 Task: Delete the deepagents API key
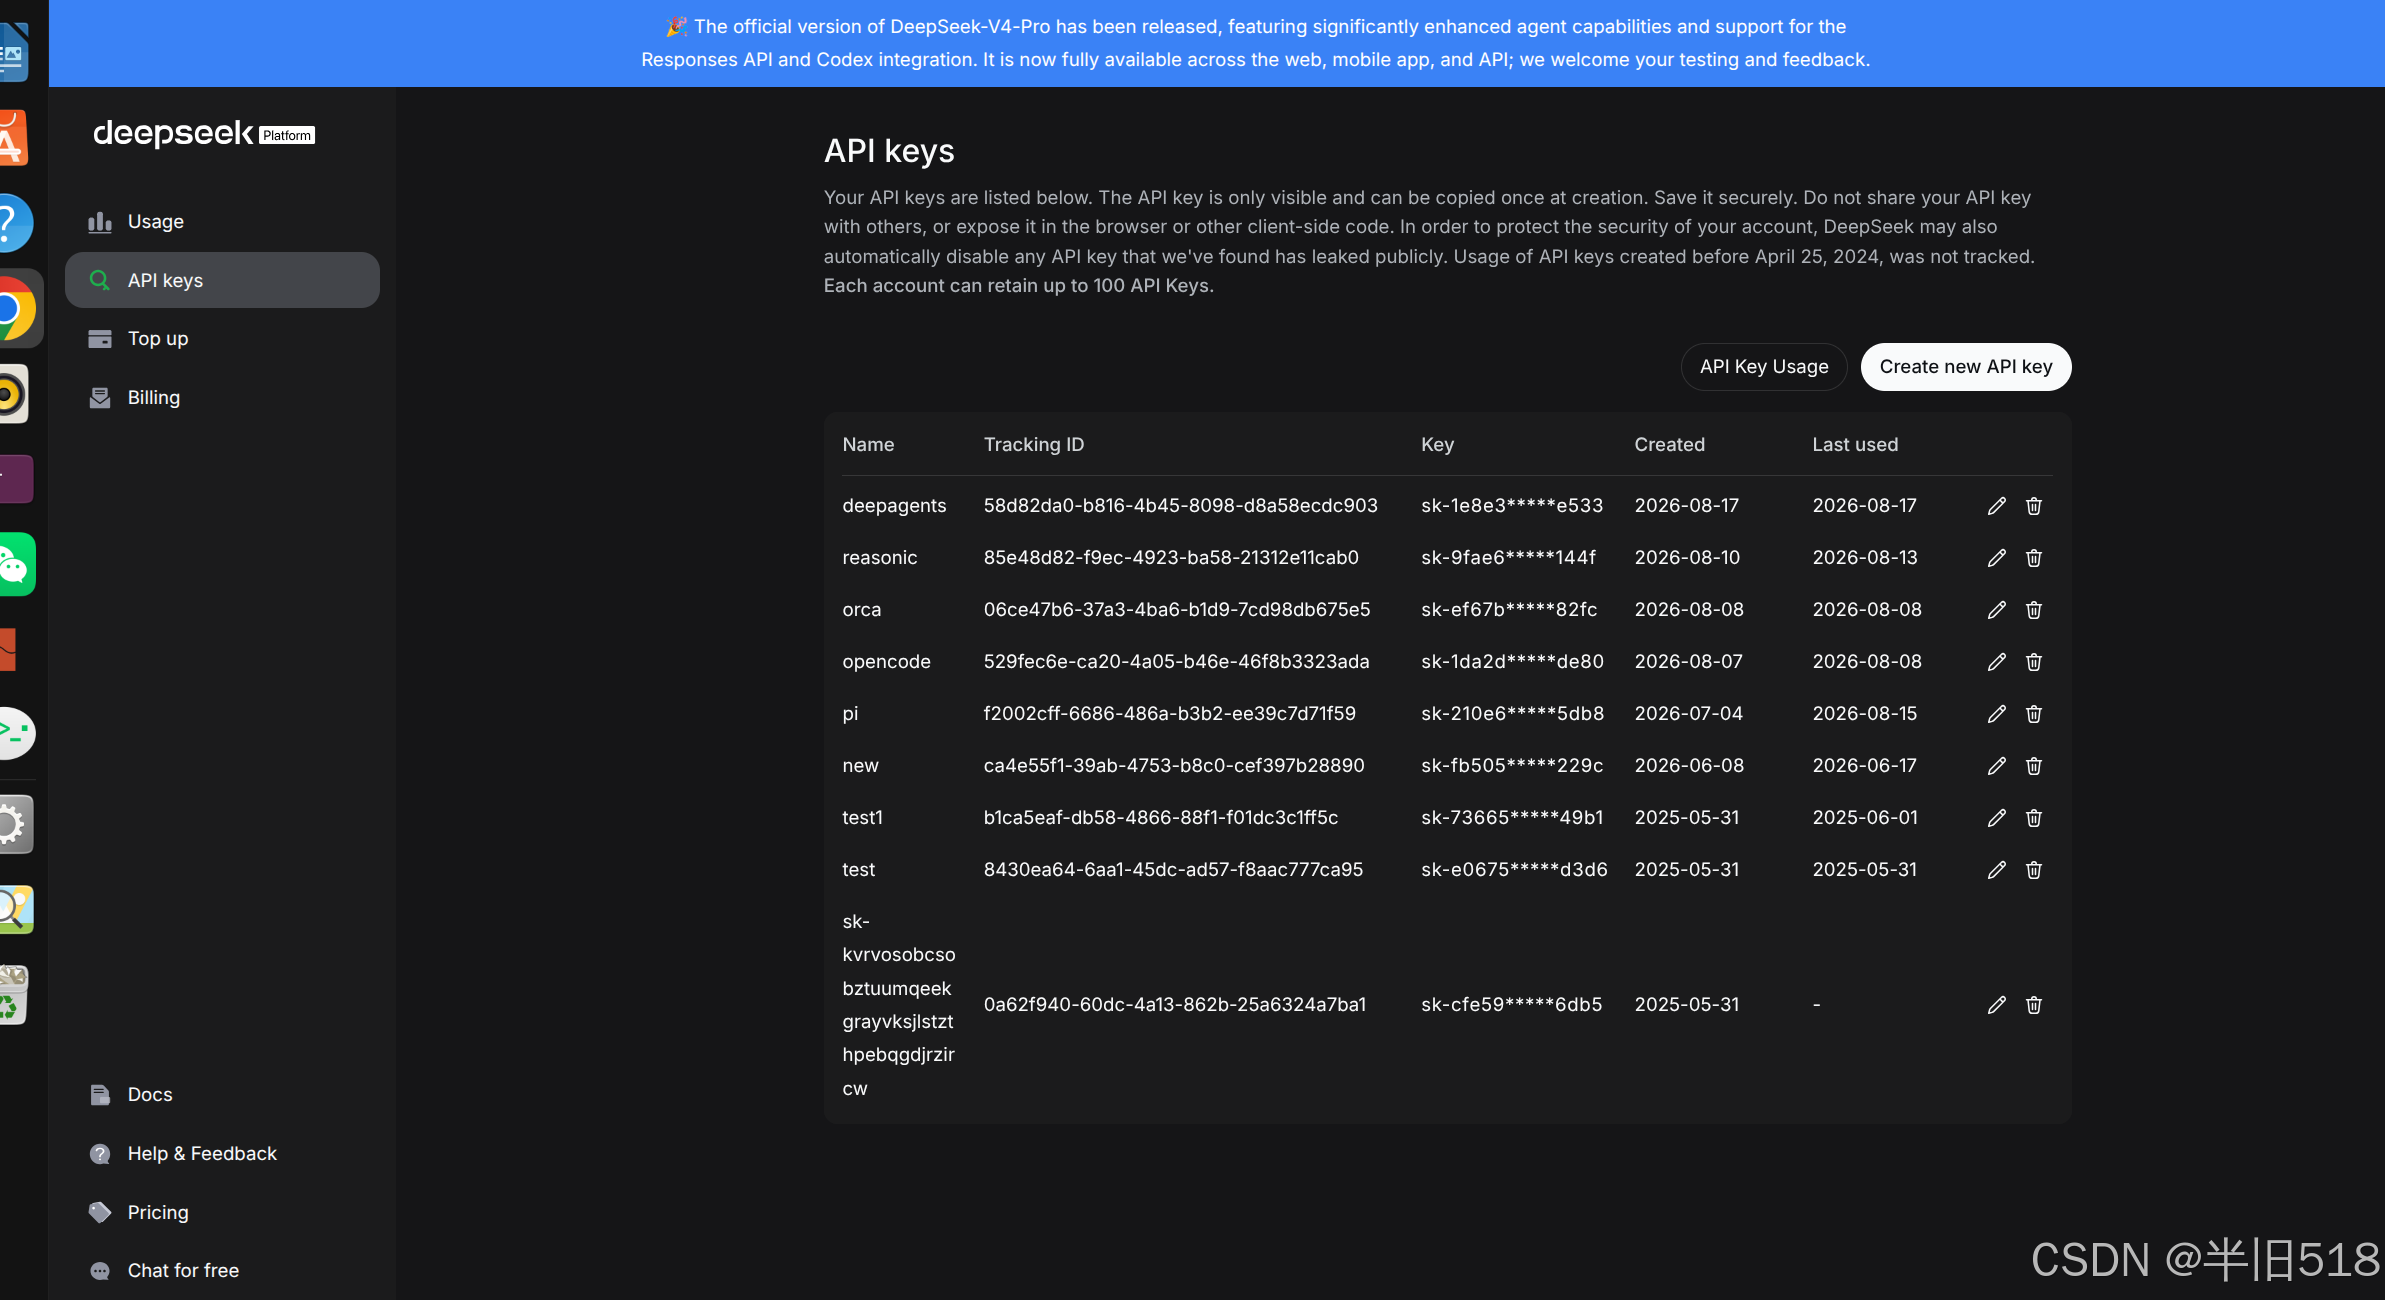(x=2033, y=506)
